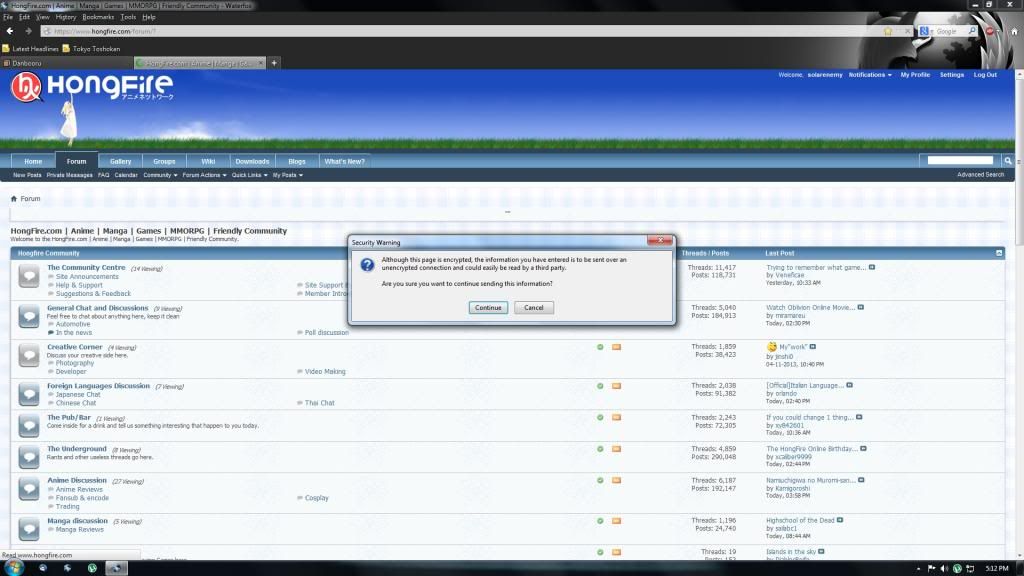
Task: Click the green icon in Manga discussion row
Action: tap(600, 520)
